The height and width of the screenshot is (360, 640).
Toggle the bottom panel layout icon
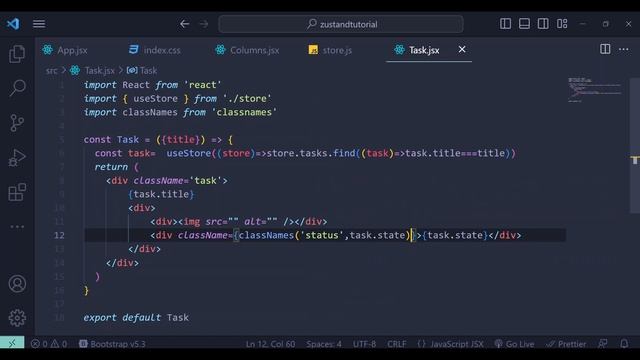coord(524,24)
